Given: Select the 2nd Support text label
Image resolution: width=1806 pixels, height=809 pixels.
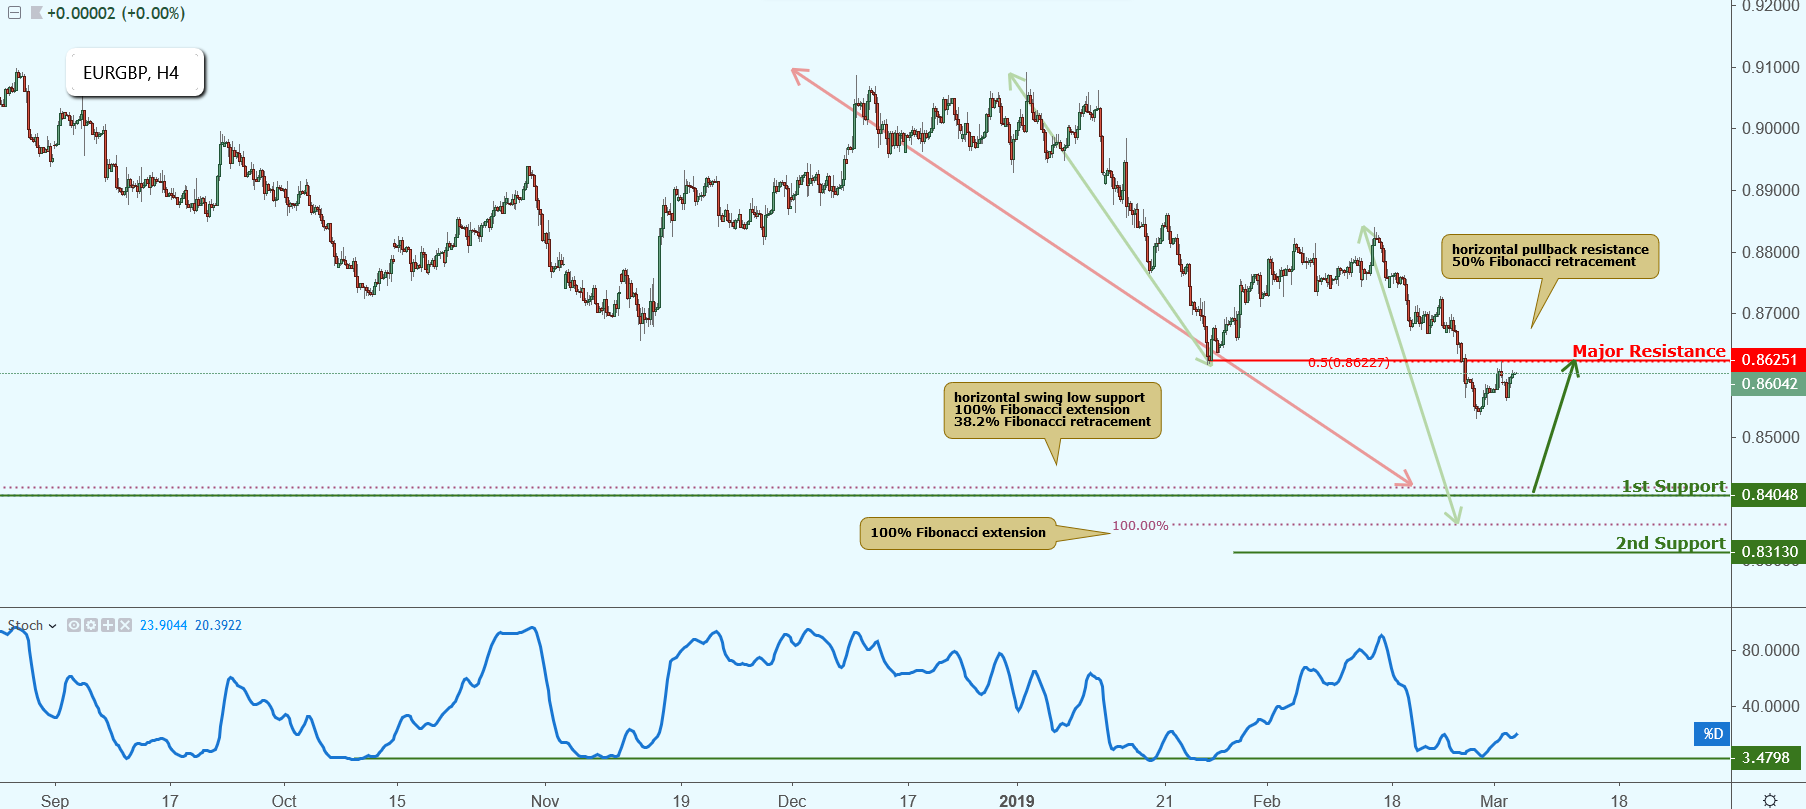Looking at the screenshot, I should [x=1671, y=543].
